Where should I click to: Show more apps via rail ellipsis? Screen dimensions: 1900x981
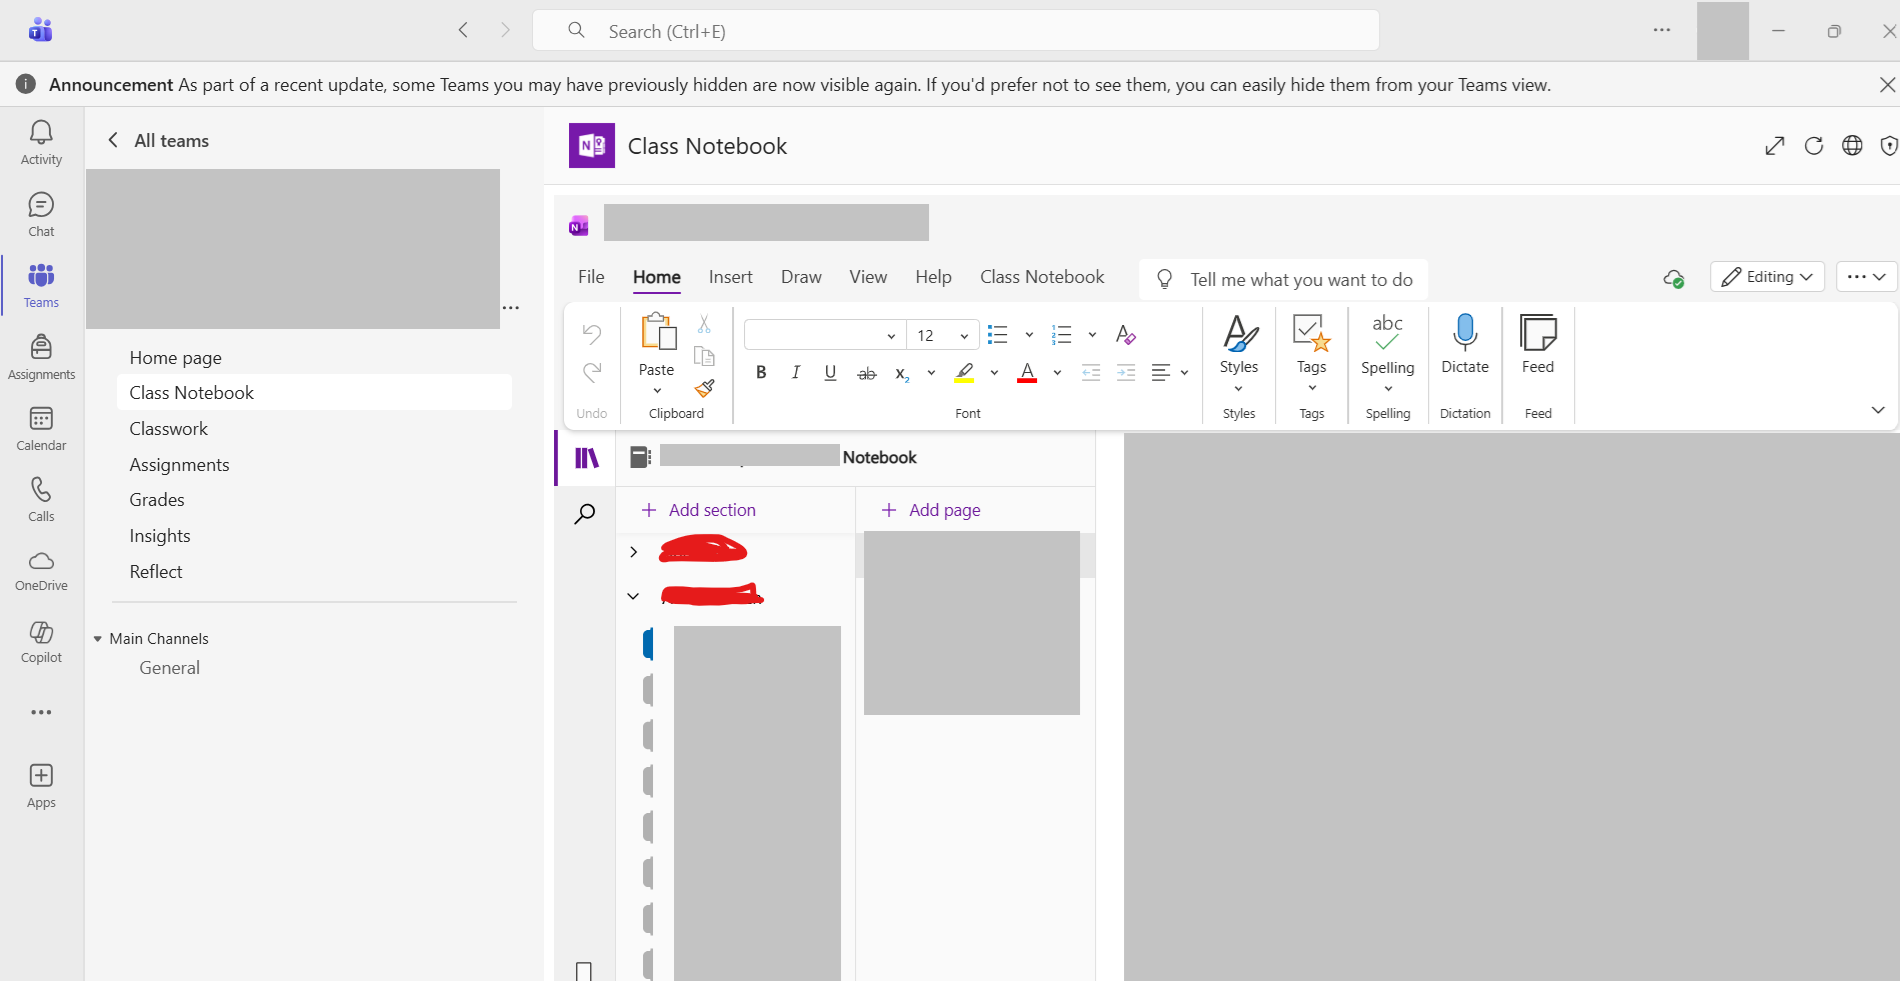coord(41,712)
